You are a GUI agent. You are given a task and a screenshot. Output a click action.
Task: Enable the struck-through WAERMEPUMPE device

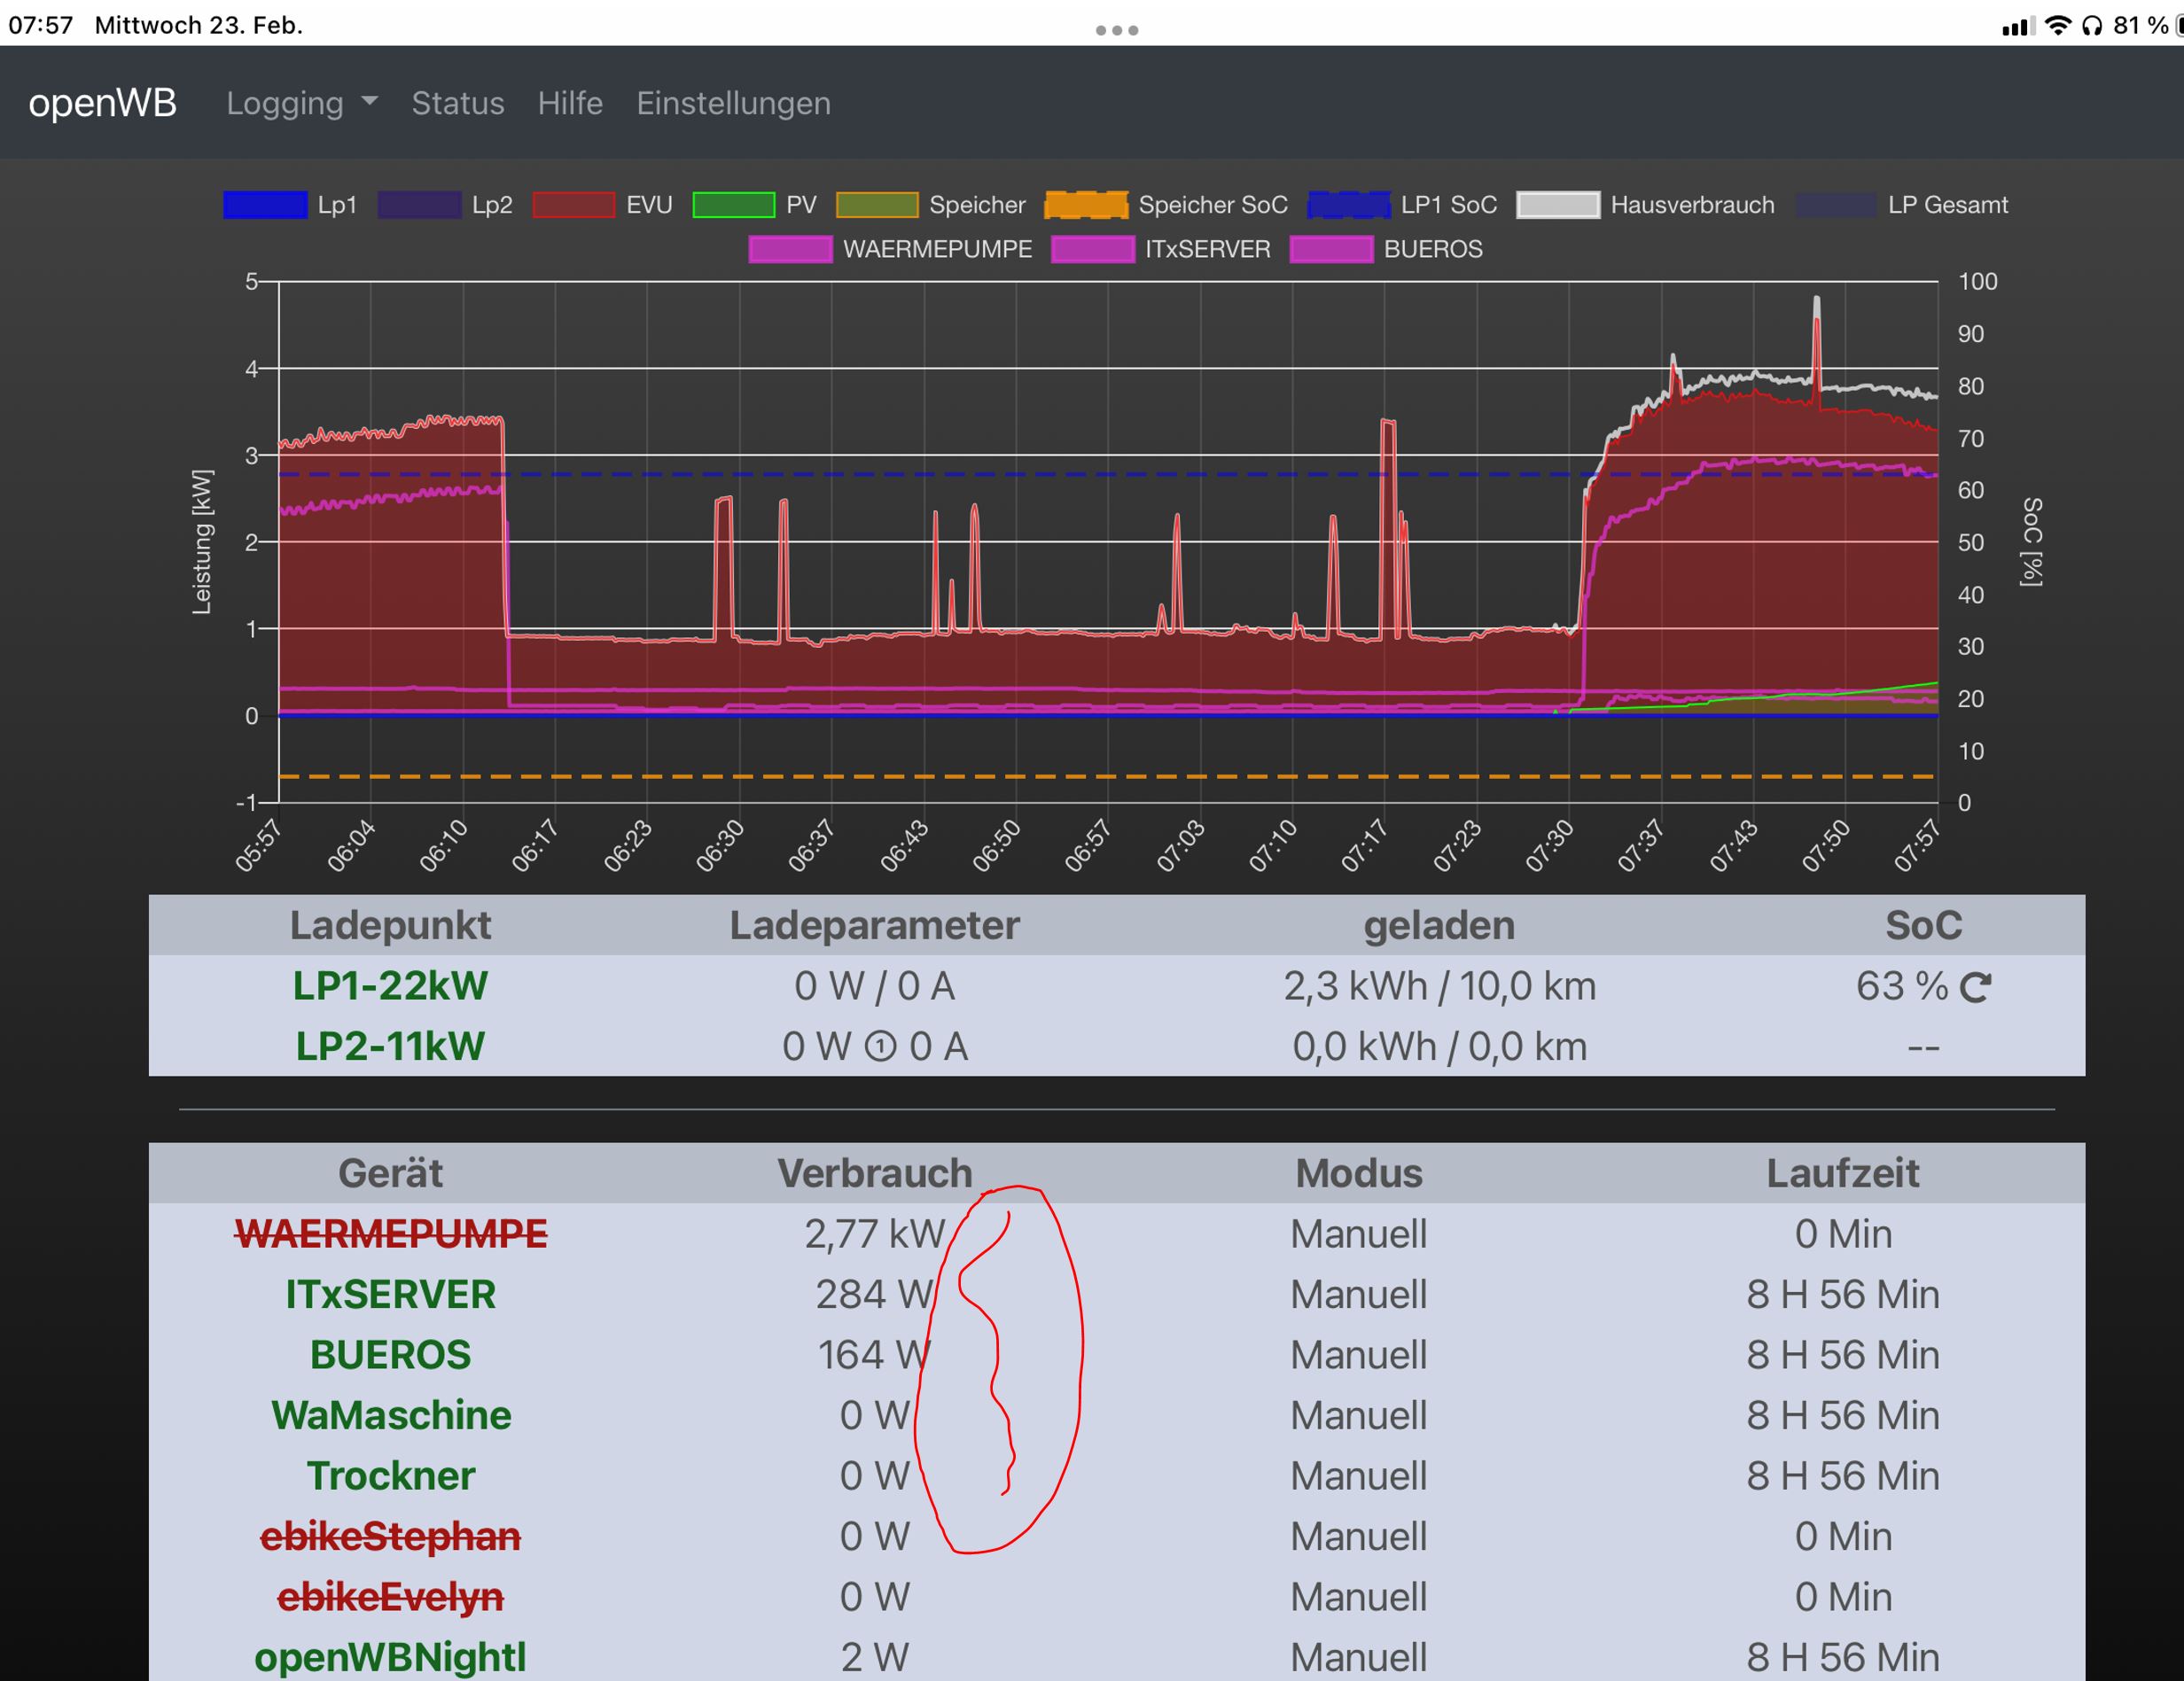390,1234
